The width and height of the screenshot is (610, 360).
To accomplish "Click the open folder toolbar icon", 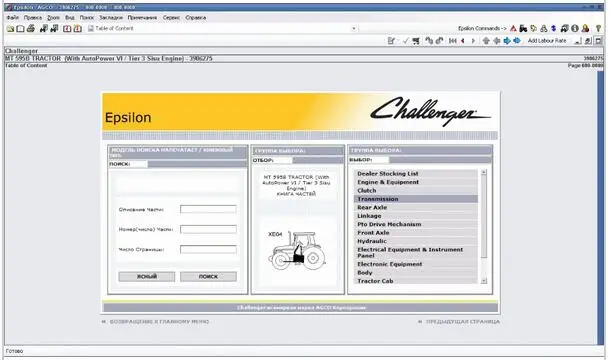I will (10, 28).
